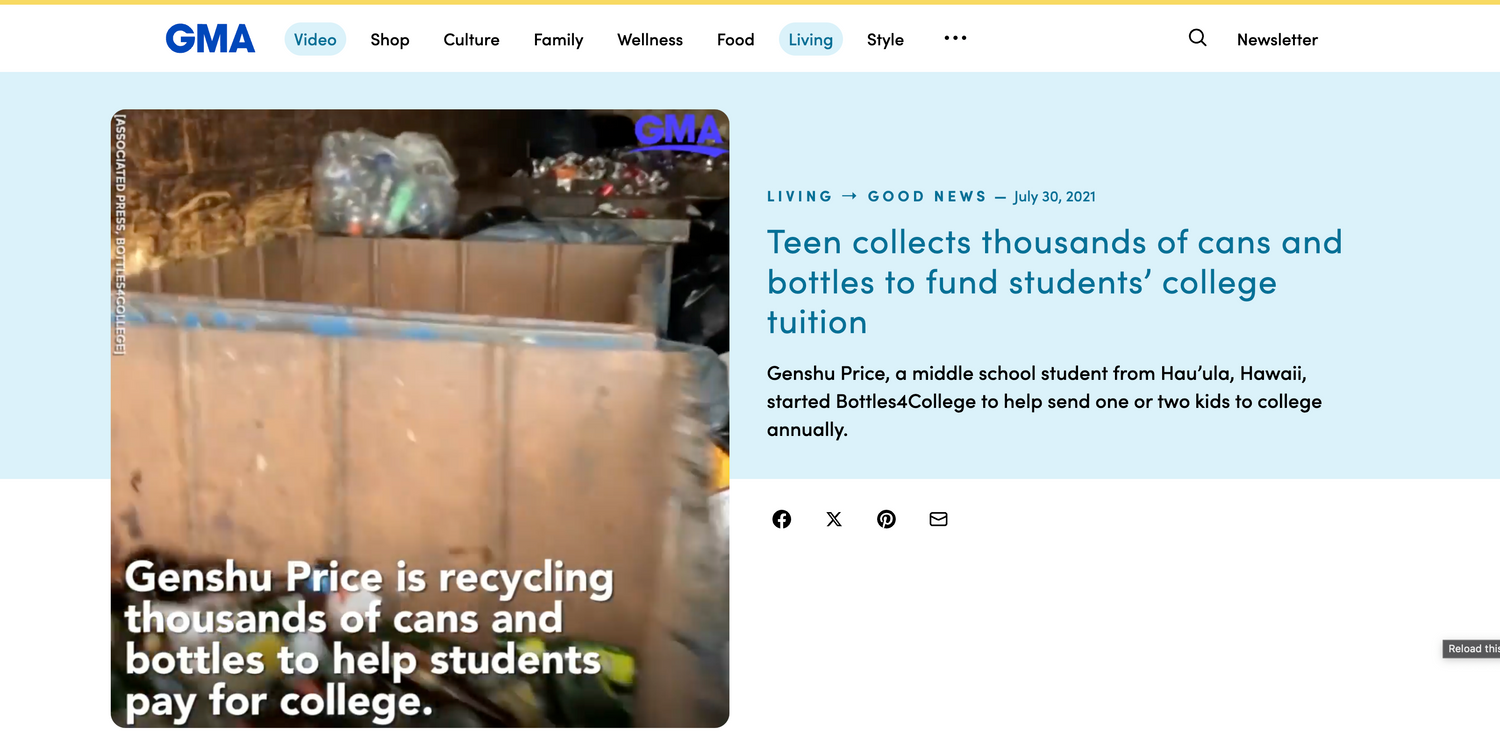
Task: Play the Genshu Price recycling video
Action: 420,418
